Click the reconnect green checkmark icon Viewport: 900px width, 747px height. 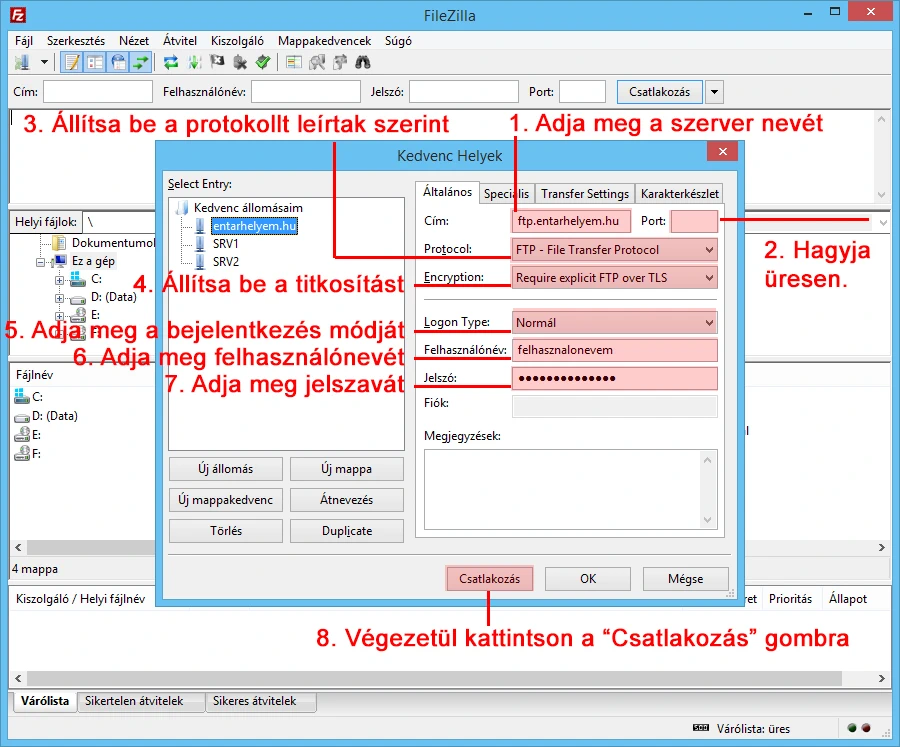263,62
